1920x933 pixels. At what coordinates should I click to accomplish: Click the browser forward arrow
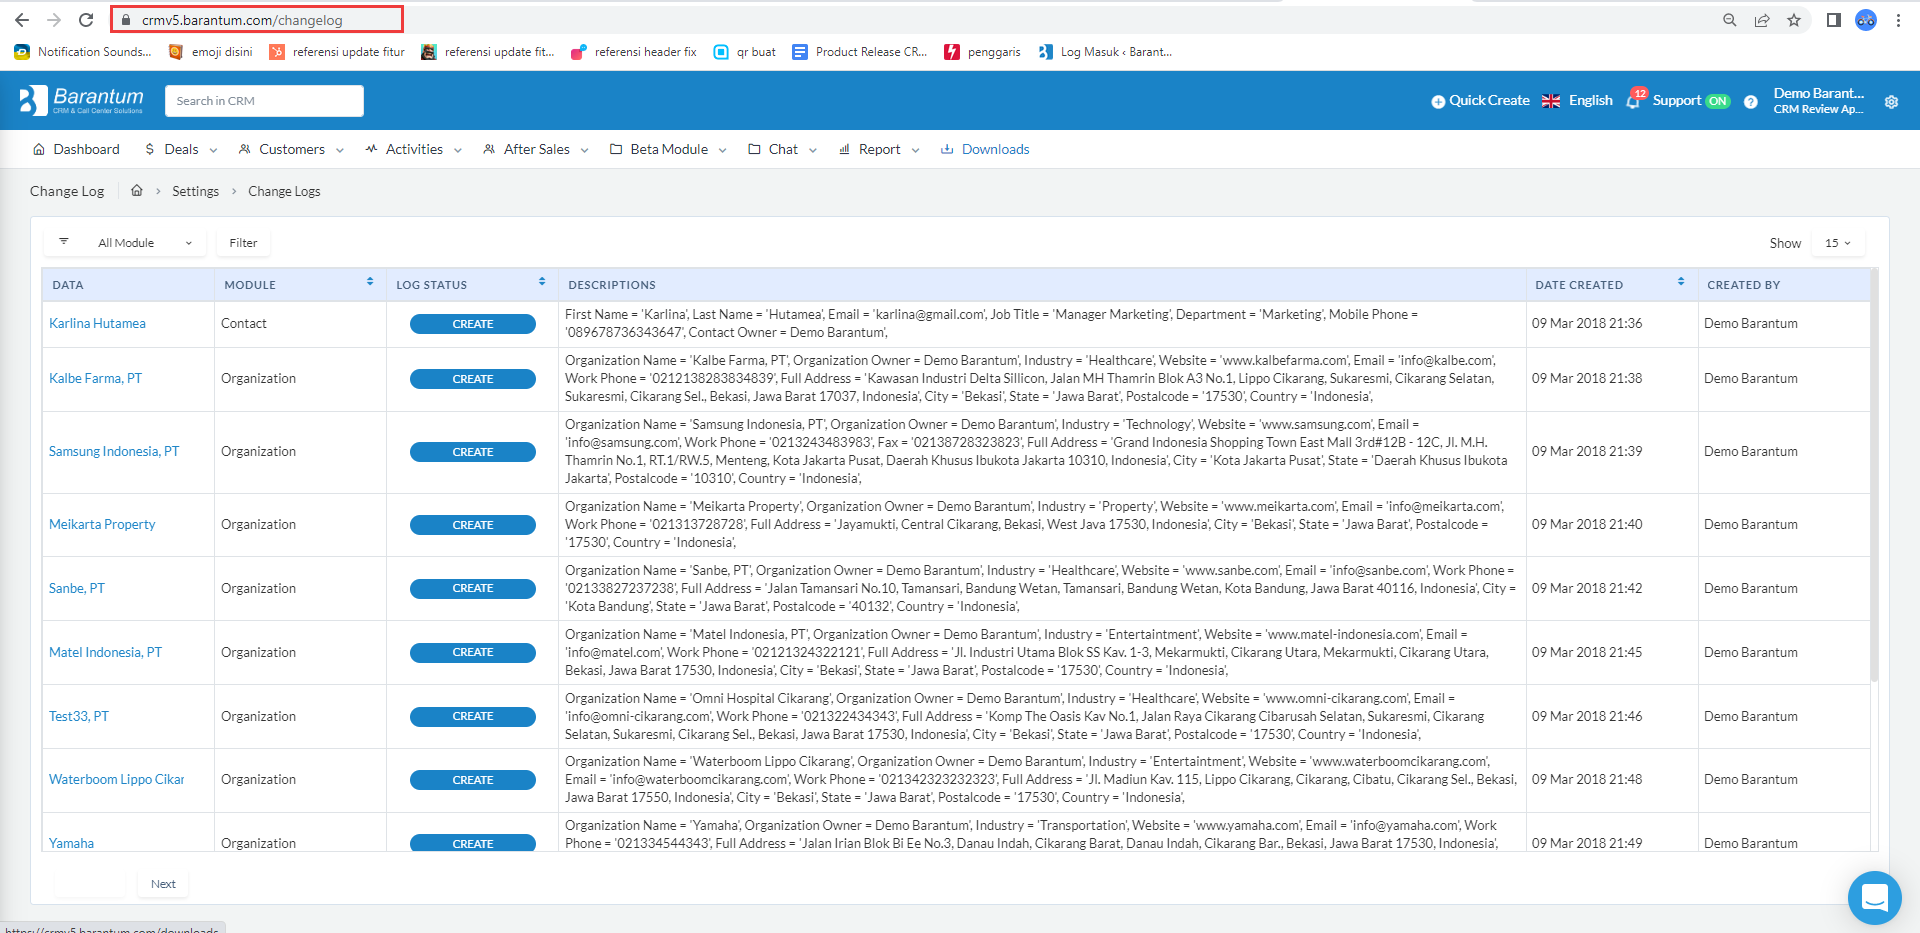[54, 20]
